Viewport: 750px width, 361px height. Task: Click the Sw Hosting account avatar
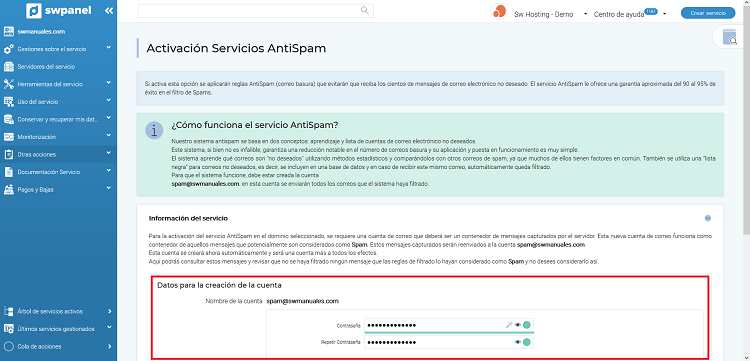click(498, 11)
